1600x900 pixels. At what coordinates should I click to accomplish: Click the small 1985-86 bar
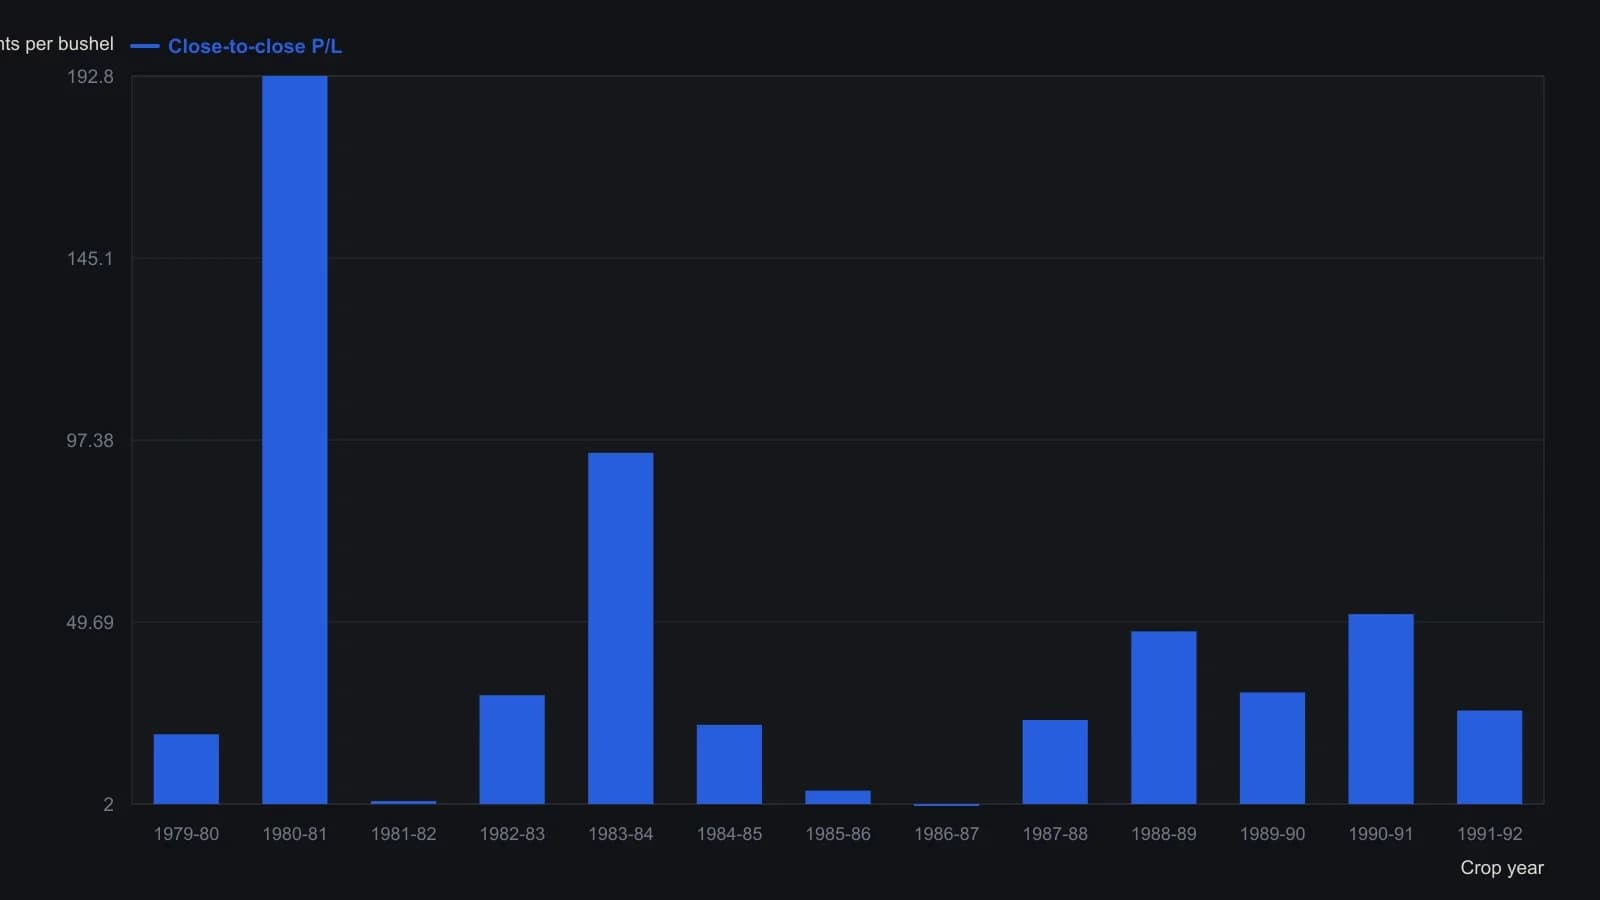click(838, 797)
